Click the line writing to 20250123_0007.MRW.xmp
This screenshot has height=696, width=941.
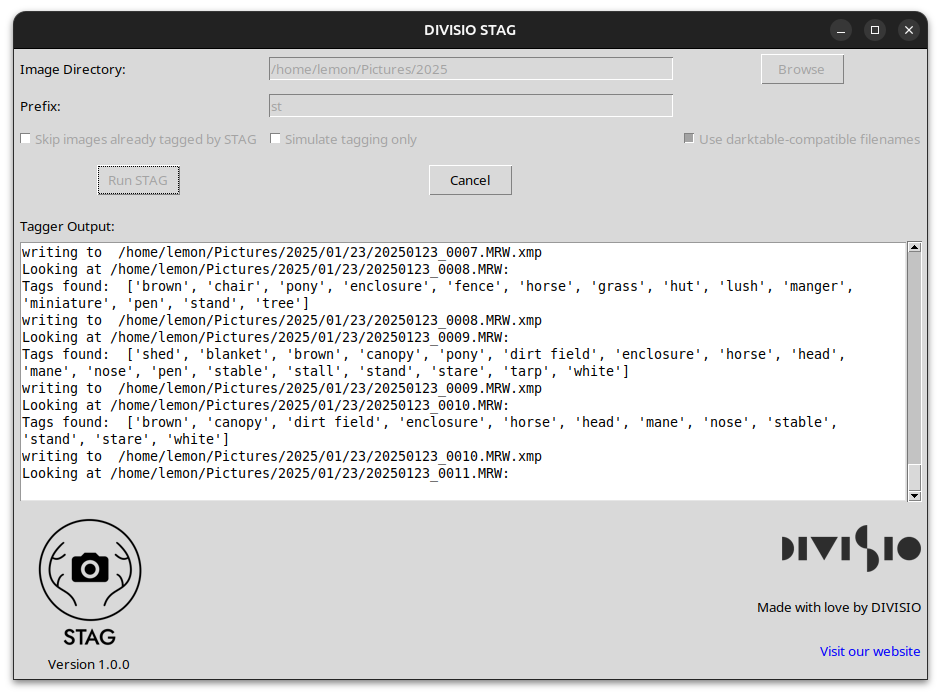tap(282, 253)
